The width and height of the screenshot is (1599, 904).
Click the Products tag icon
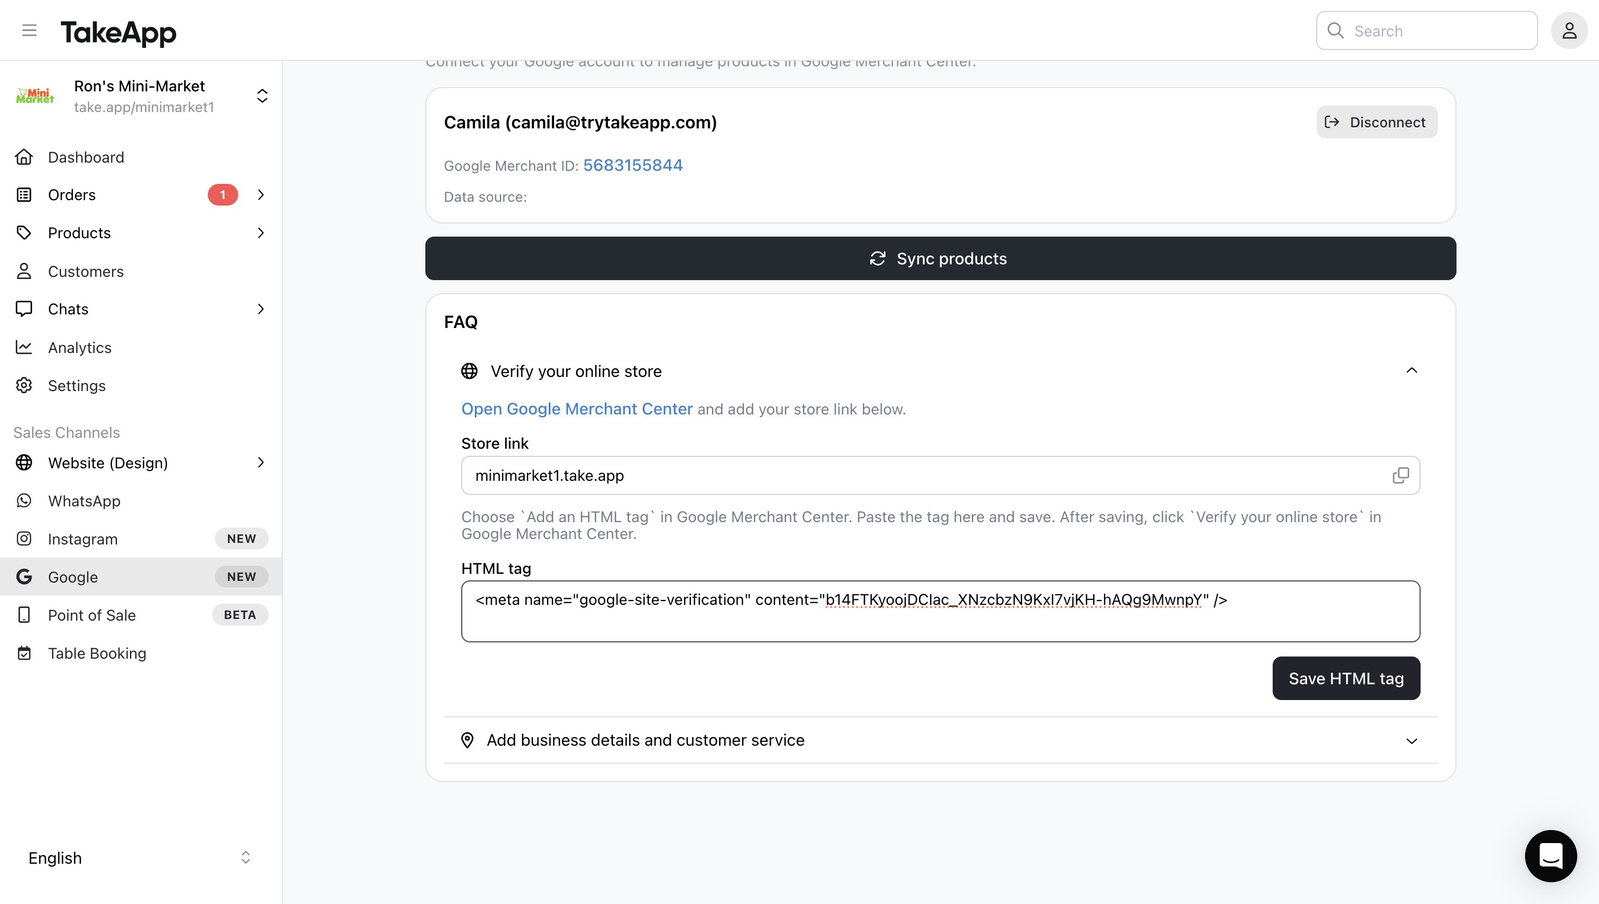coord(24,233)
